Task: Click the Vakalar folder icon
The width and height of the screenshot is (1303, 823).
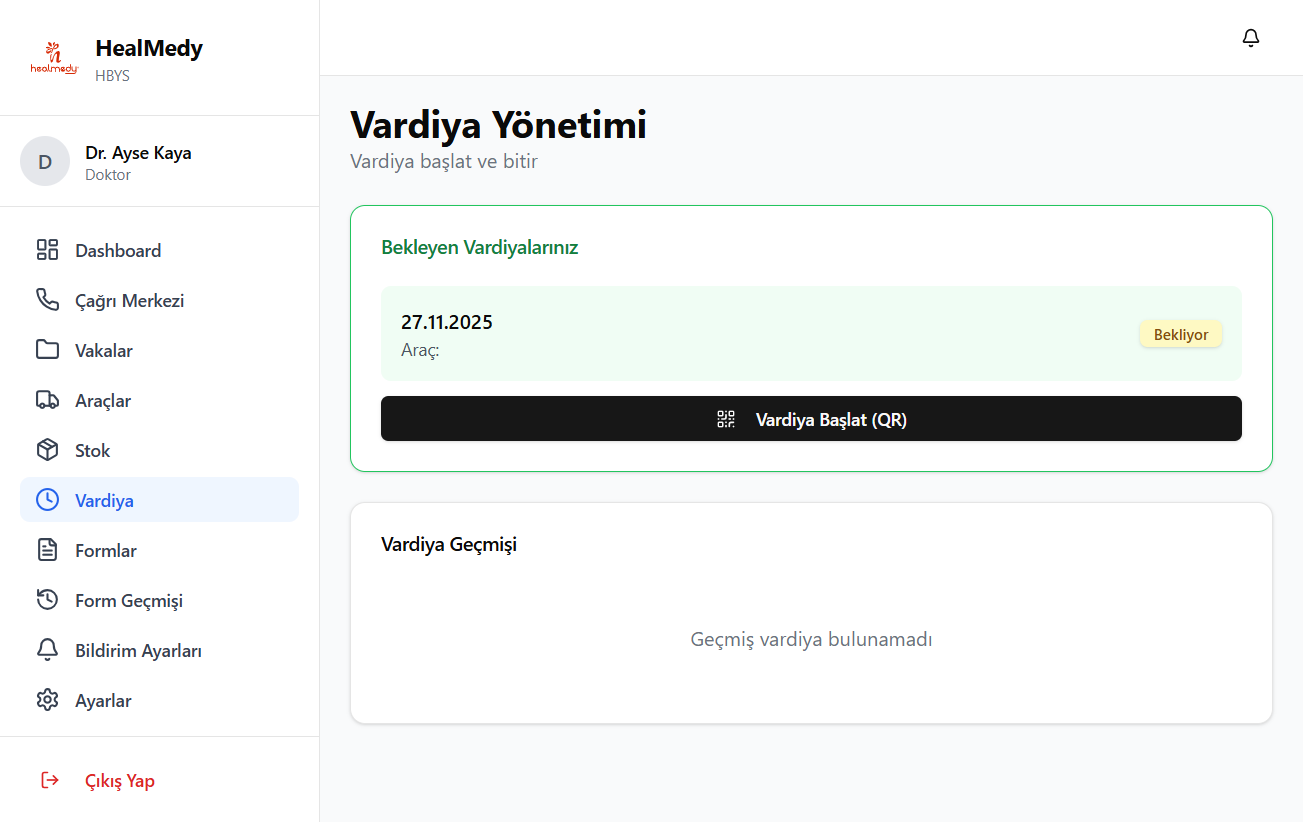Action: click(x=47, y=349)
